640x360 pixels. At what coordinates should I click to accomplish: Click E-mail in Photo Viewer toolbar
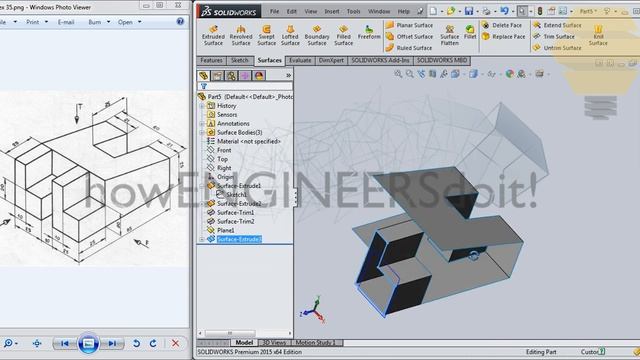click(x=66, y=22)
